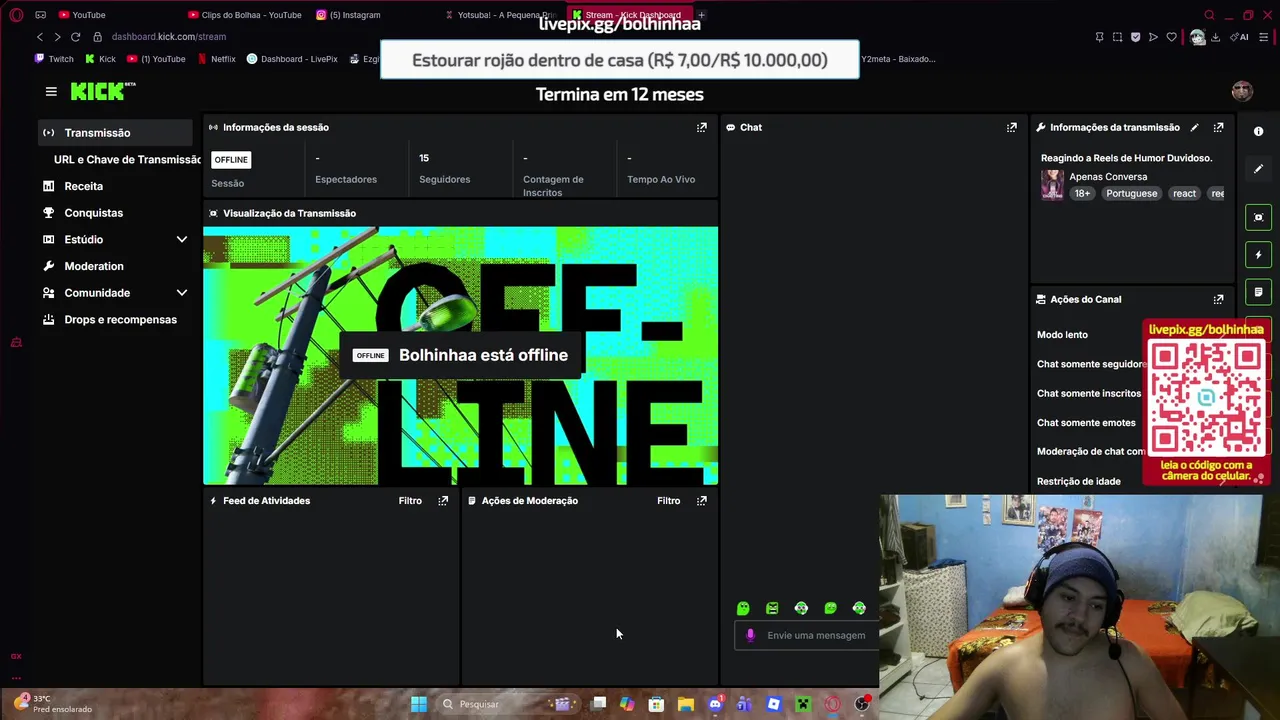
Task: Click the weather widget on taskbar
Action: point(54,704)
